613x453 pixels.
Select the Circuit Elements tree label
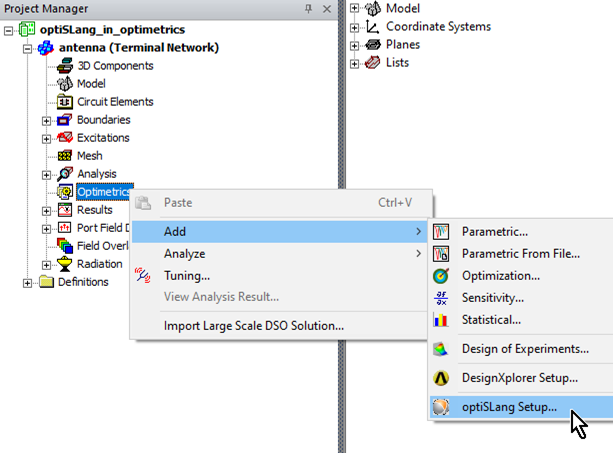115,102
